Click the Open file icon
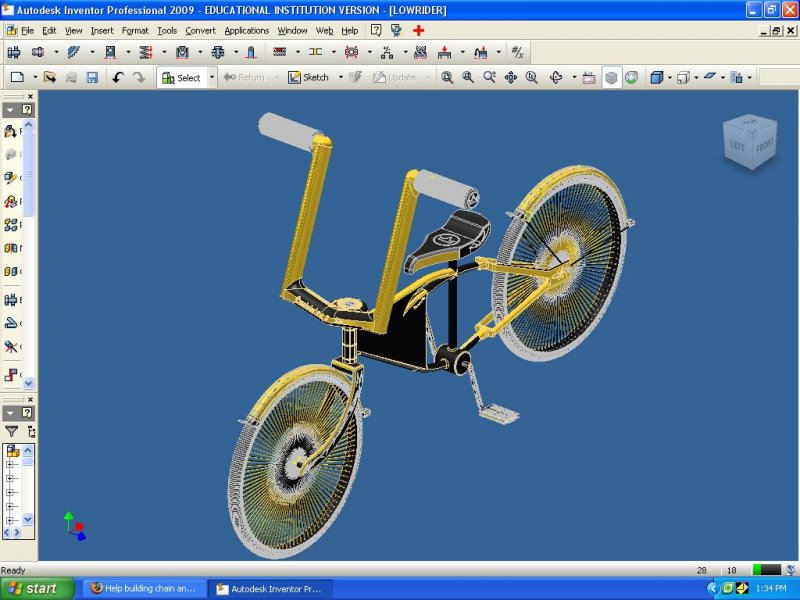Screen dimensions: 800x600 pos(49,78)
